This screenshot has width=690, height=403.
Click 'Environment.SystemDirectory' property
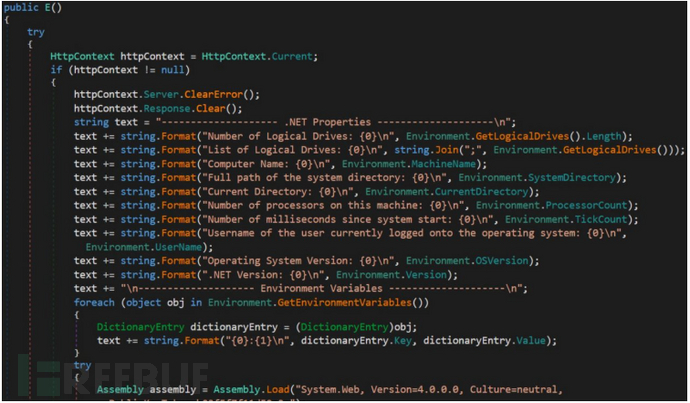pyautogui.click(x=537, y=178)
